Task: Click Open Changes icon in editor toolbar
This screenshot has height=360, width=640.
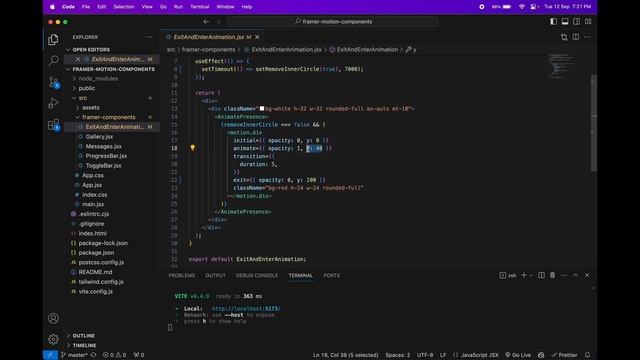Action: [564, 37]
